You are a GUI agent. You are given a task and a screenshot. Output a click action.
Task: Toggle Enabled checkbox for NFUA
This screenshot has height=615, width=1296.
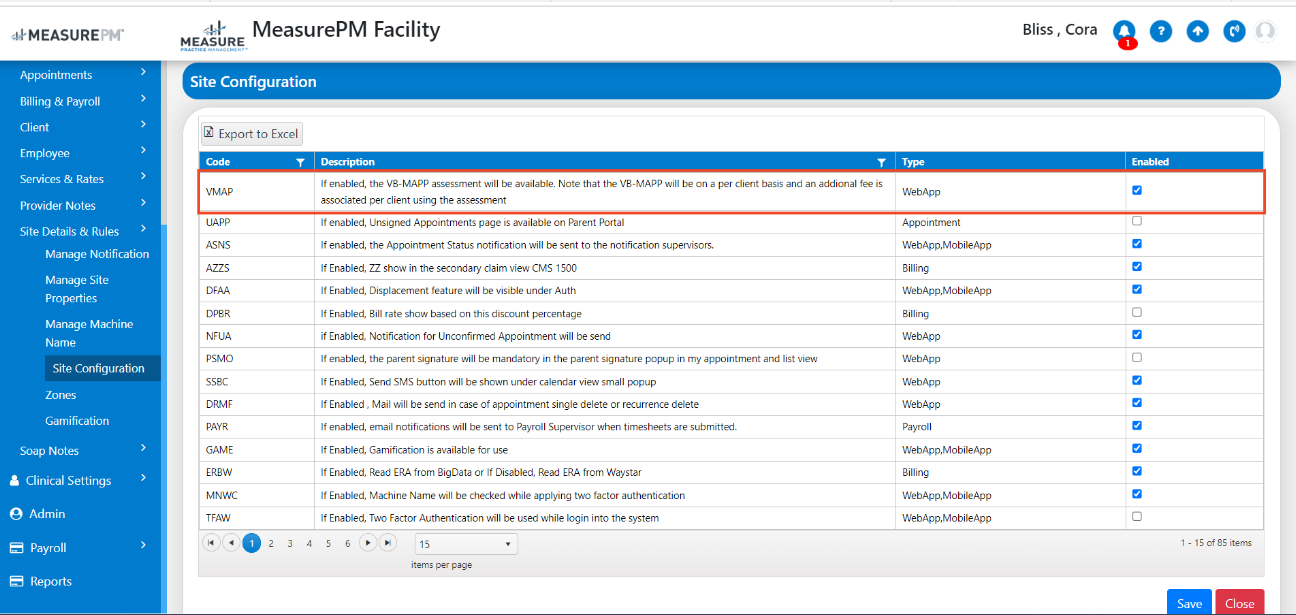(x=1137, y=335)
